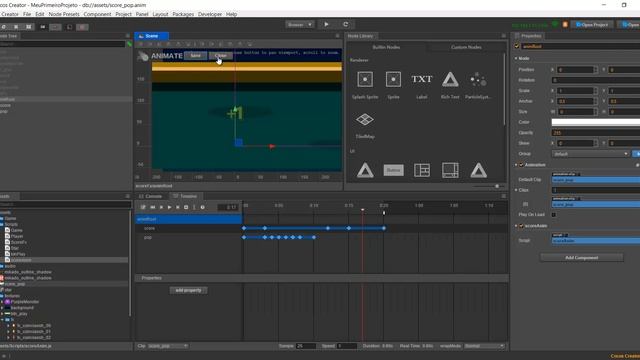Open the Scene panel menu icon
The image size is (640, 360).
(x=337, y=36)
